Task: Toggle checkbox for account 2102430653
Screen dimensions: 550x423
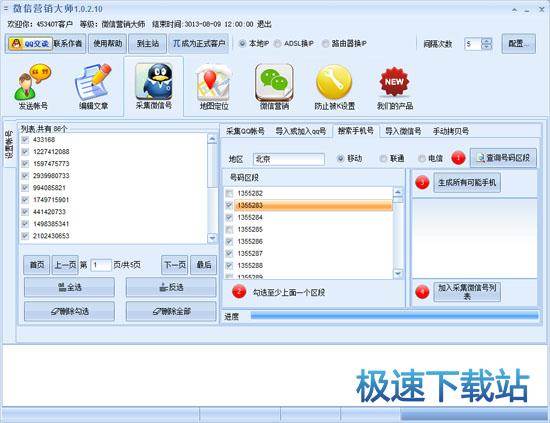Action: pos(25,236)
